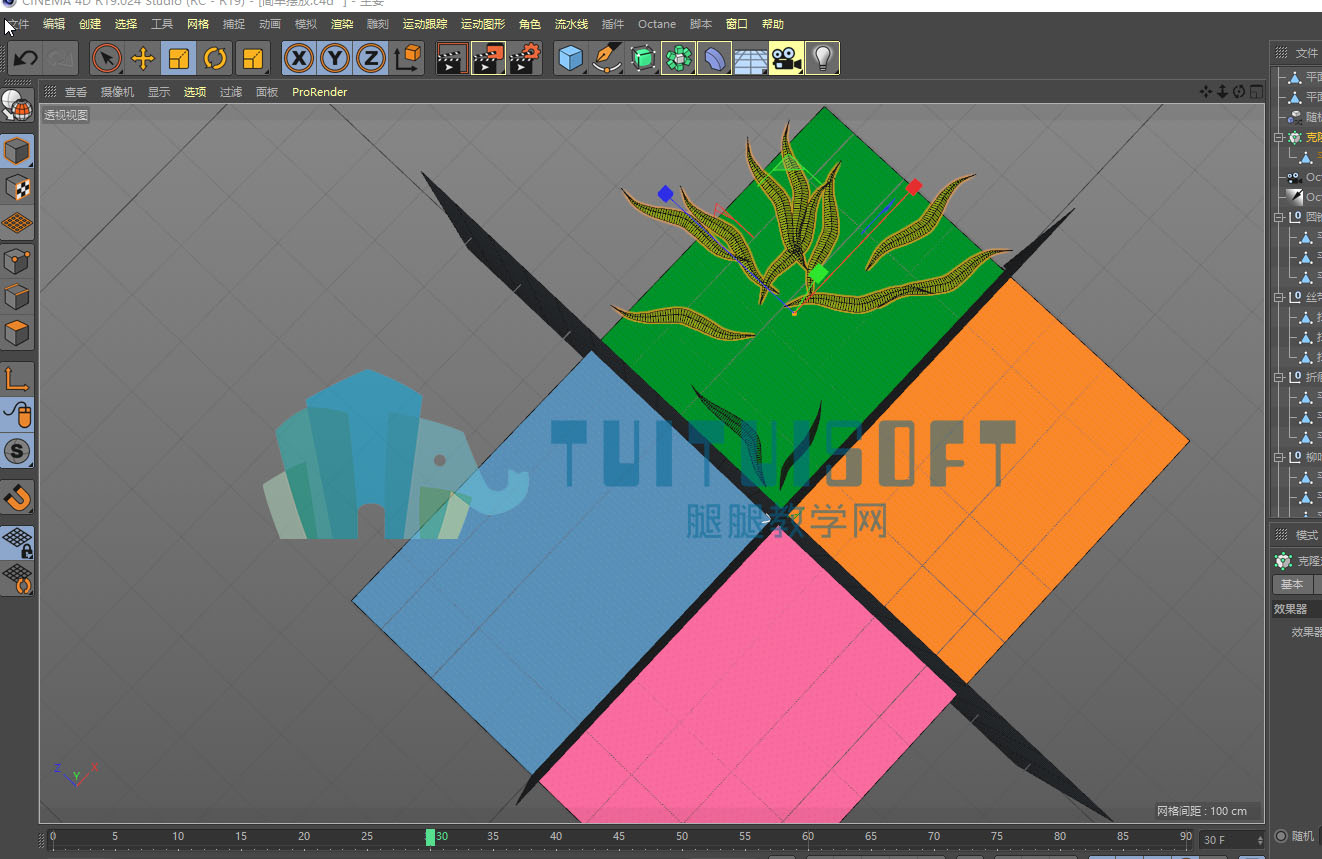Add a camera object
Viewport: 1322px width, 859px height.
click(x=786, y=59)
